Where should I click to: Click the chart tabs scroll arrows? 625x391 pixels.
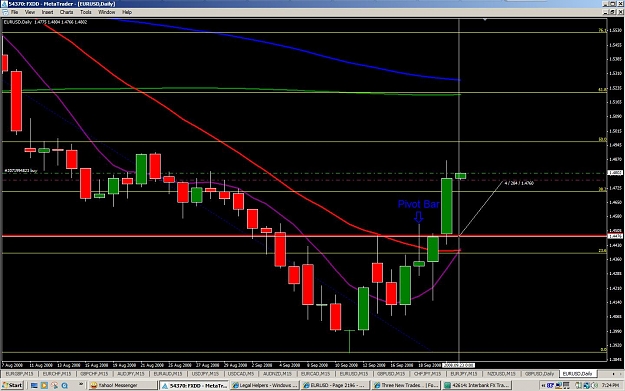click(616, 374)
